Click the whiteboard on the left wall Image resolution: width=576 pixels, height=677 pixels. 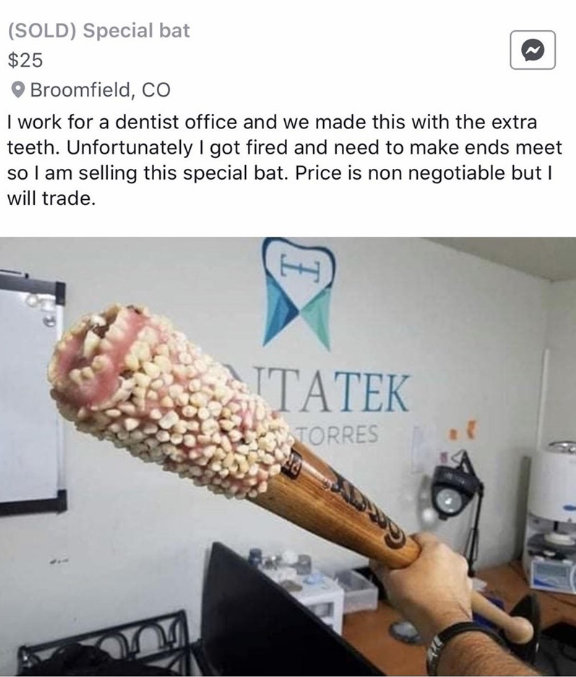coord(30,392)
